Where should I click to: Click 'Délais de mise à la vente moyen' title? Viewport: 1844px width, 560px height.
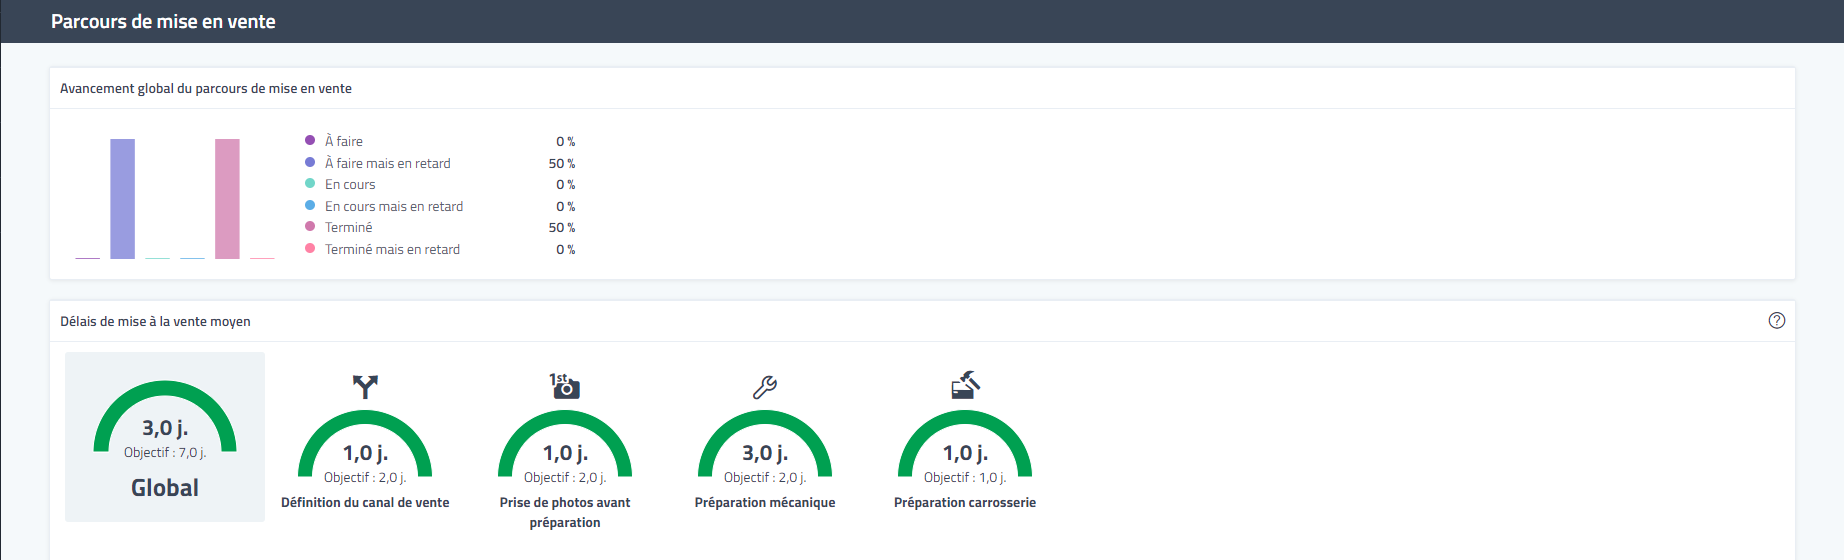click(155, 321)
